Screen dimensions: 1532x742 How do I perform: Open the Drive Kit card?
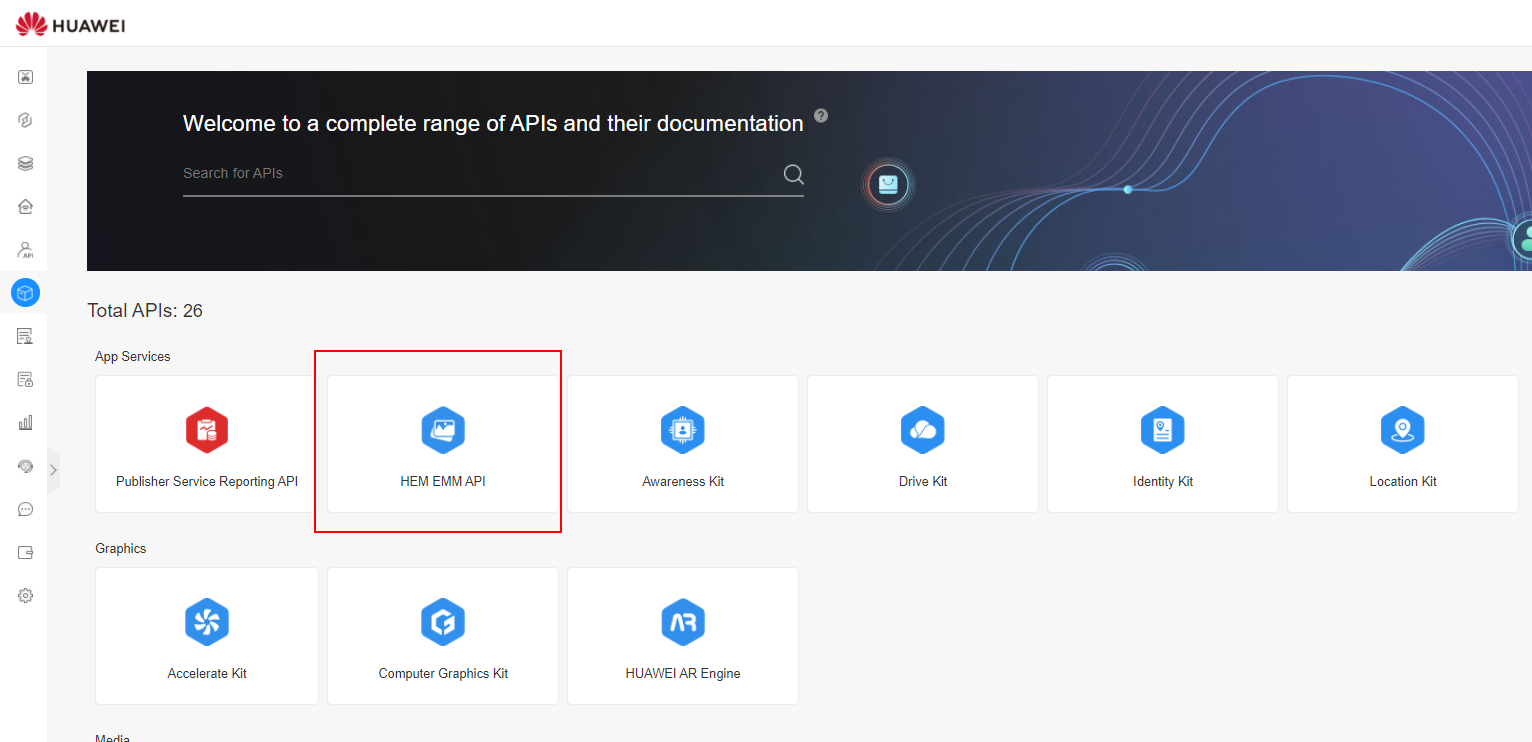923,444
